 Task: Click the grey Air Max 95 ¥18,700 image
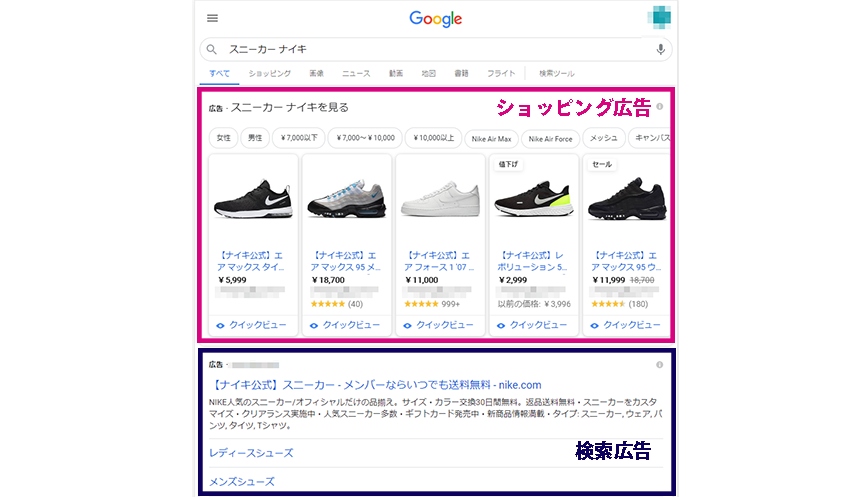pyautogui.click(x=347, y=199)
